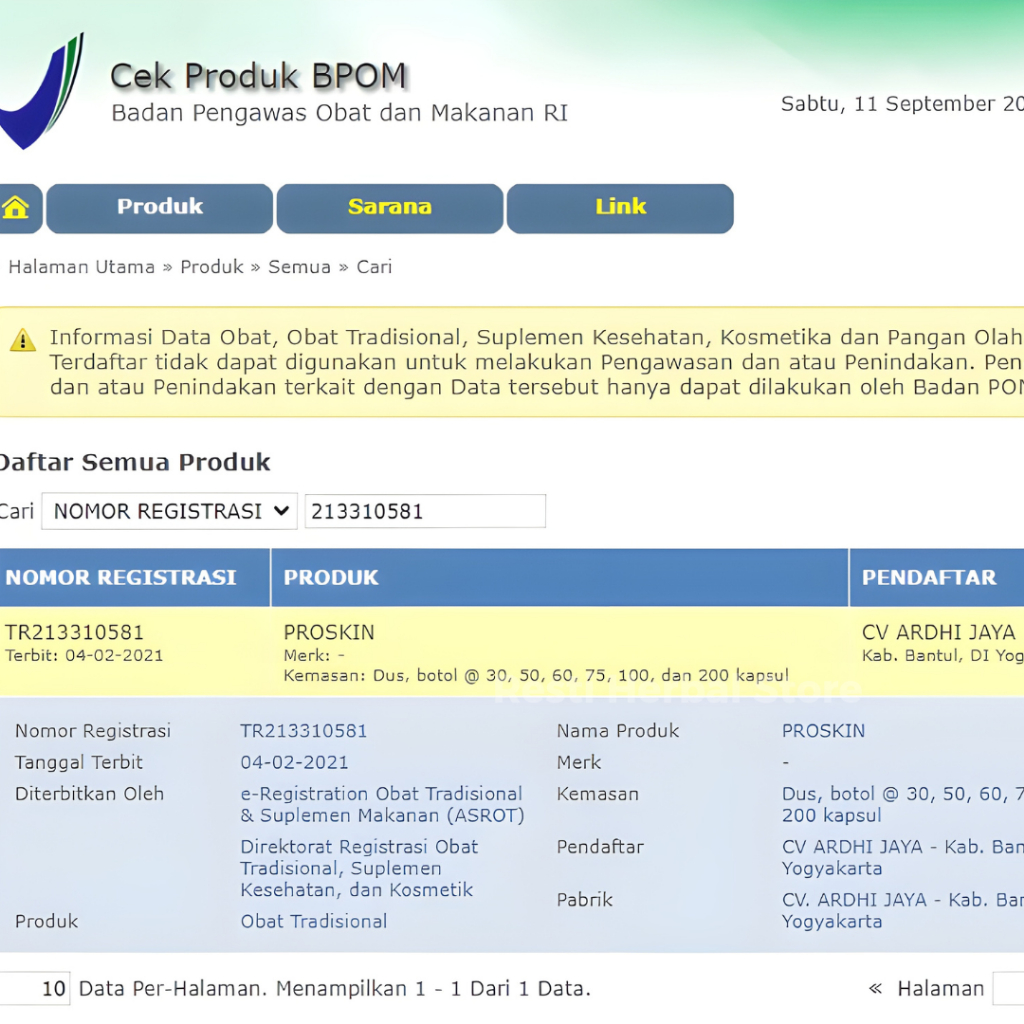The width and height of the screenshot is (1024, 1024).
Task: Click the search field containing 213310581
Action: [x=425, y=511]
